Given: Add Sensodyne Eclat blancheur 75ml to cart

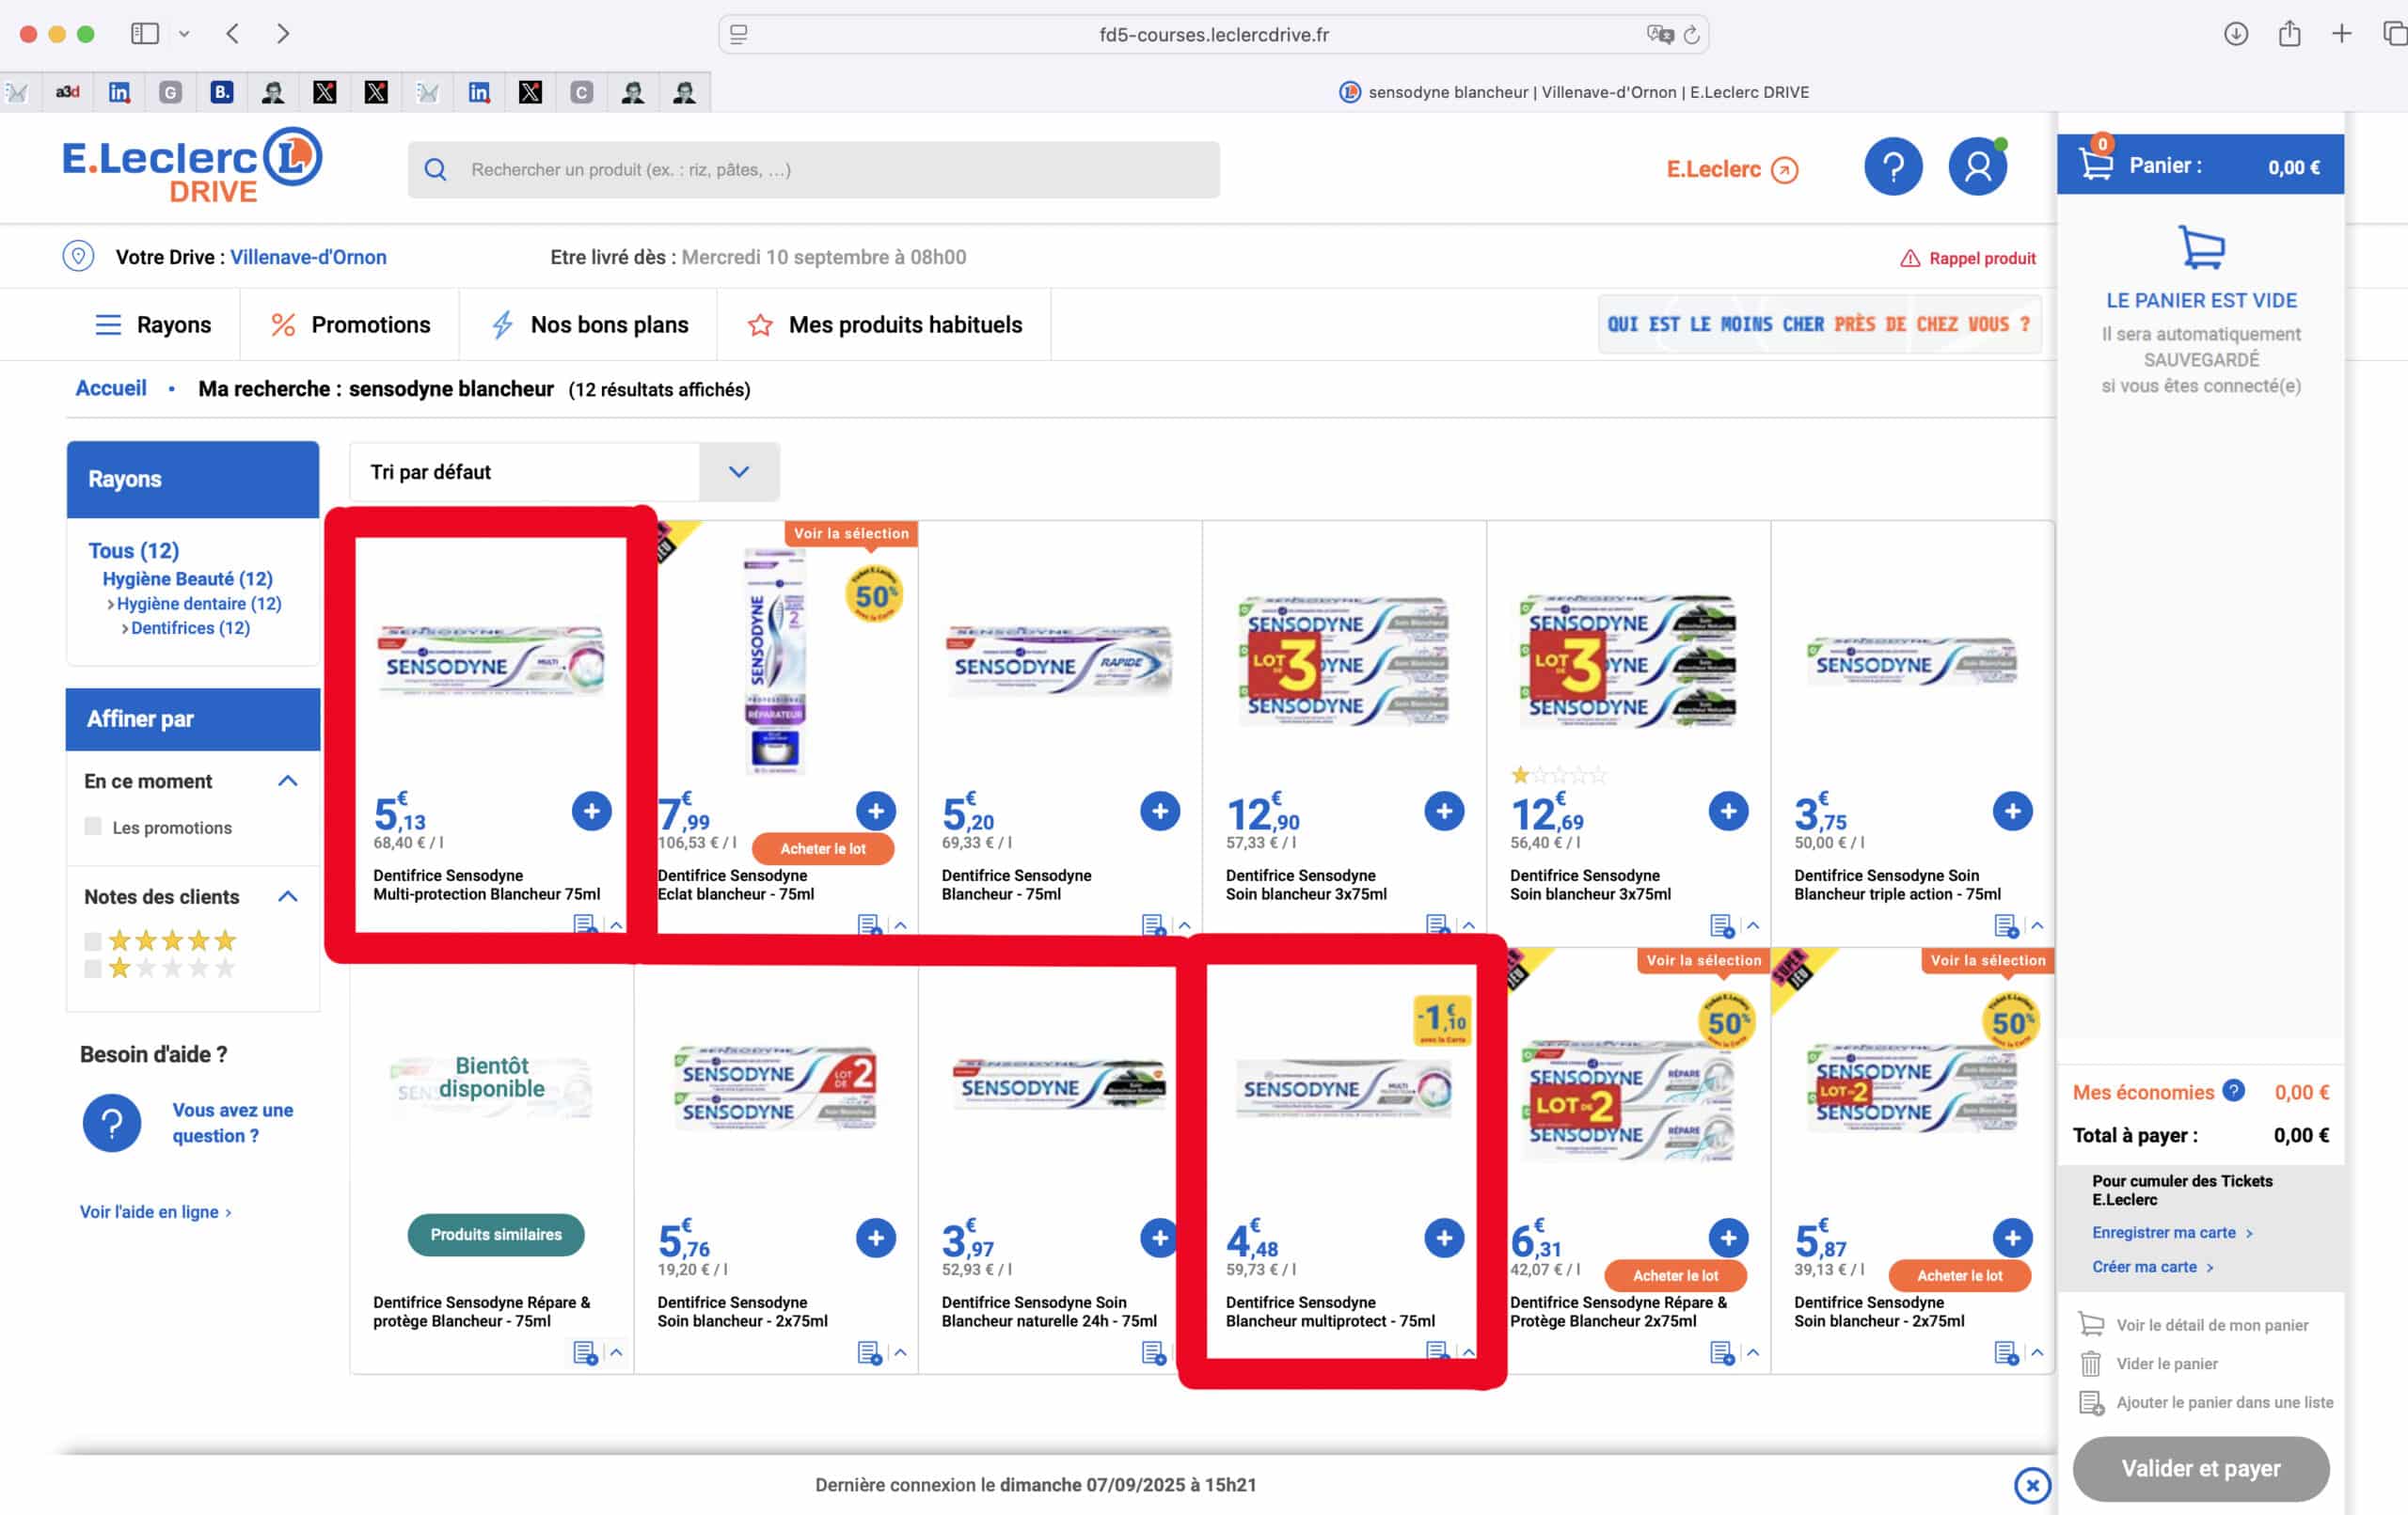Looking at the screenshot, I should point(876,811).
